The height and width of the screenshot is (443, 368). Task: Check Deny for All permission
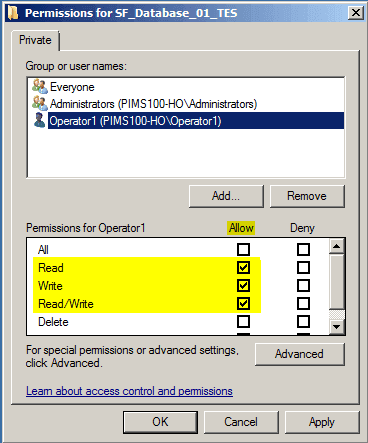click(x=303, y=249)
